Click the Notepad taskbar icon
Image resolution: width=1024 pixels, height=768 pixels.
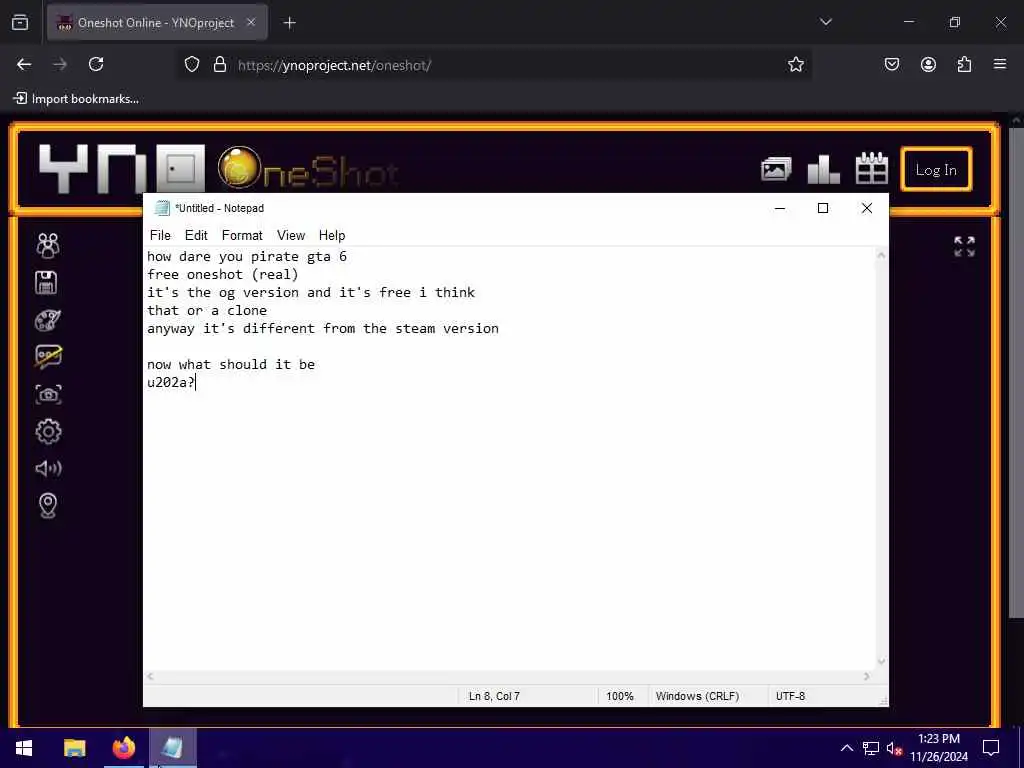172,748
